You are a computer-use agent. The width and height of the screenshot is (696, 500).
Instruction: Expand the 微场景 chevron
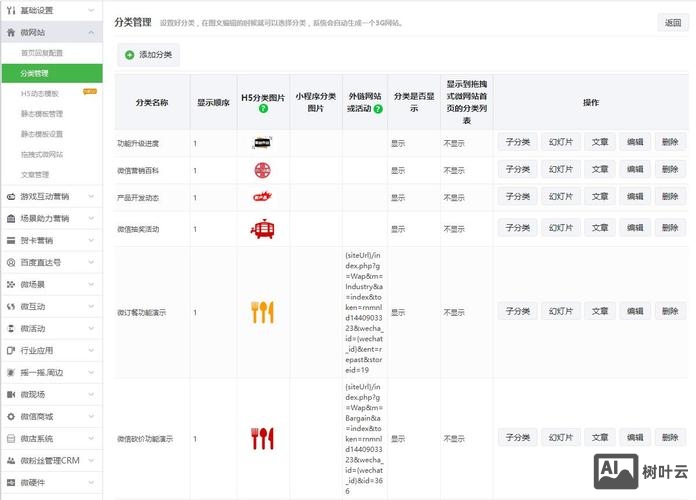point(91,284)
